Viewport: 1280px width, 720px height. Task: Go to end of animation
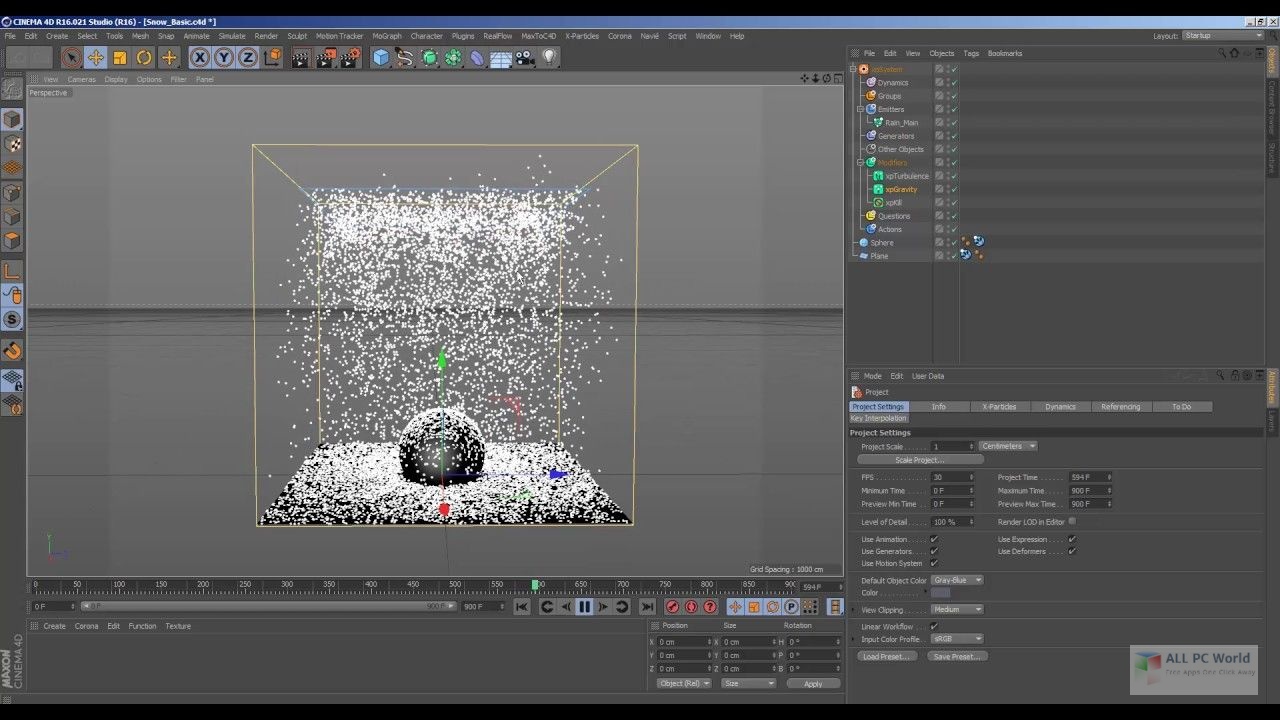tap(647, 607)
